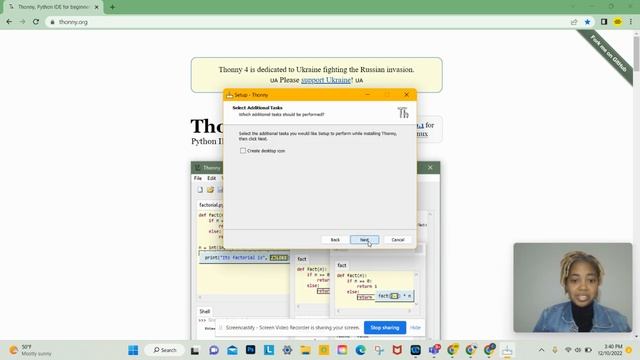Launch Photoshop from the taskbar
This screenshot has width=640, height=360.
[250, 350]
